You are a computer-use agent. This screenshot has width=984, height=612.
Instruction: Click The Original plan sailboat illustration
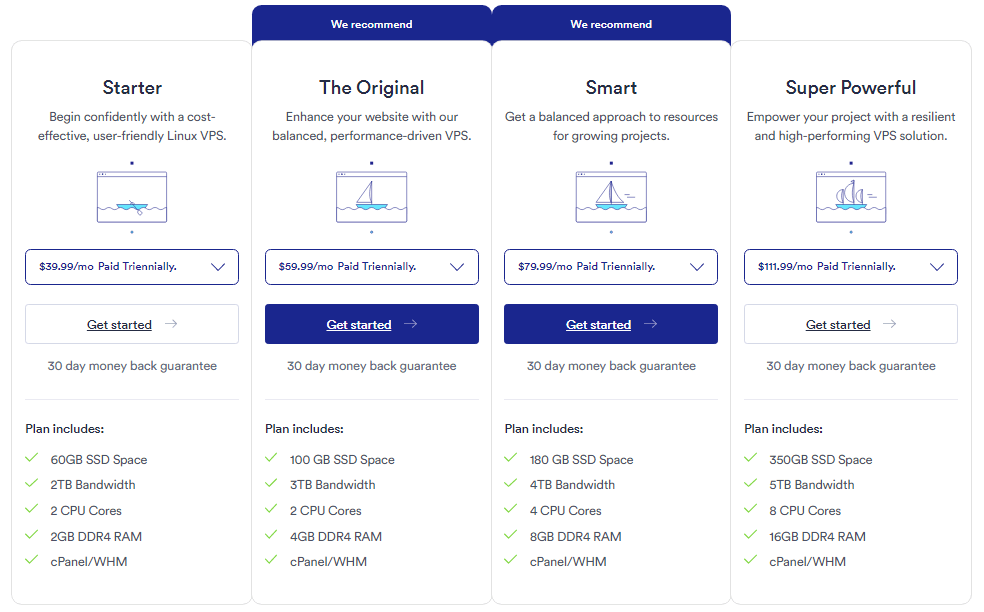click(x=371, y=197)
